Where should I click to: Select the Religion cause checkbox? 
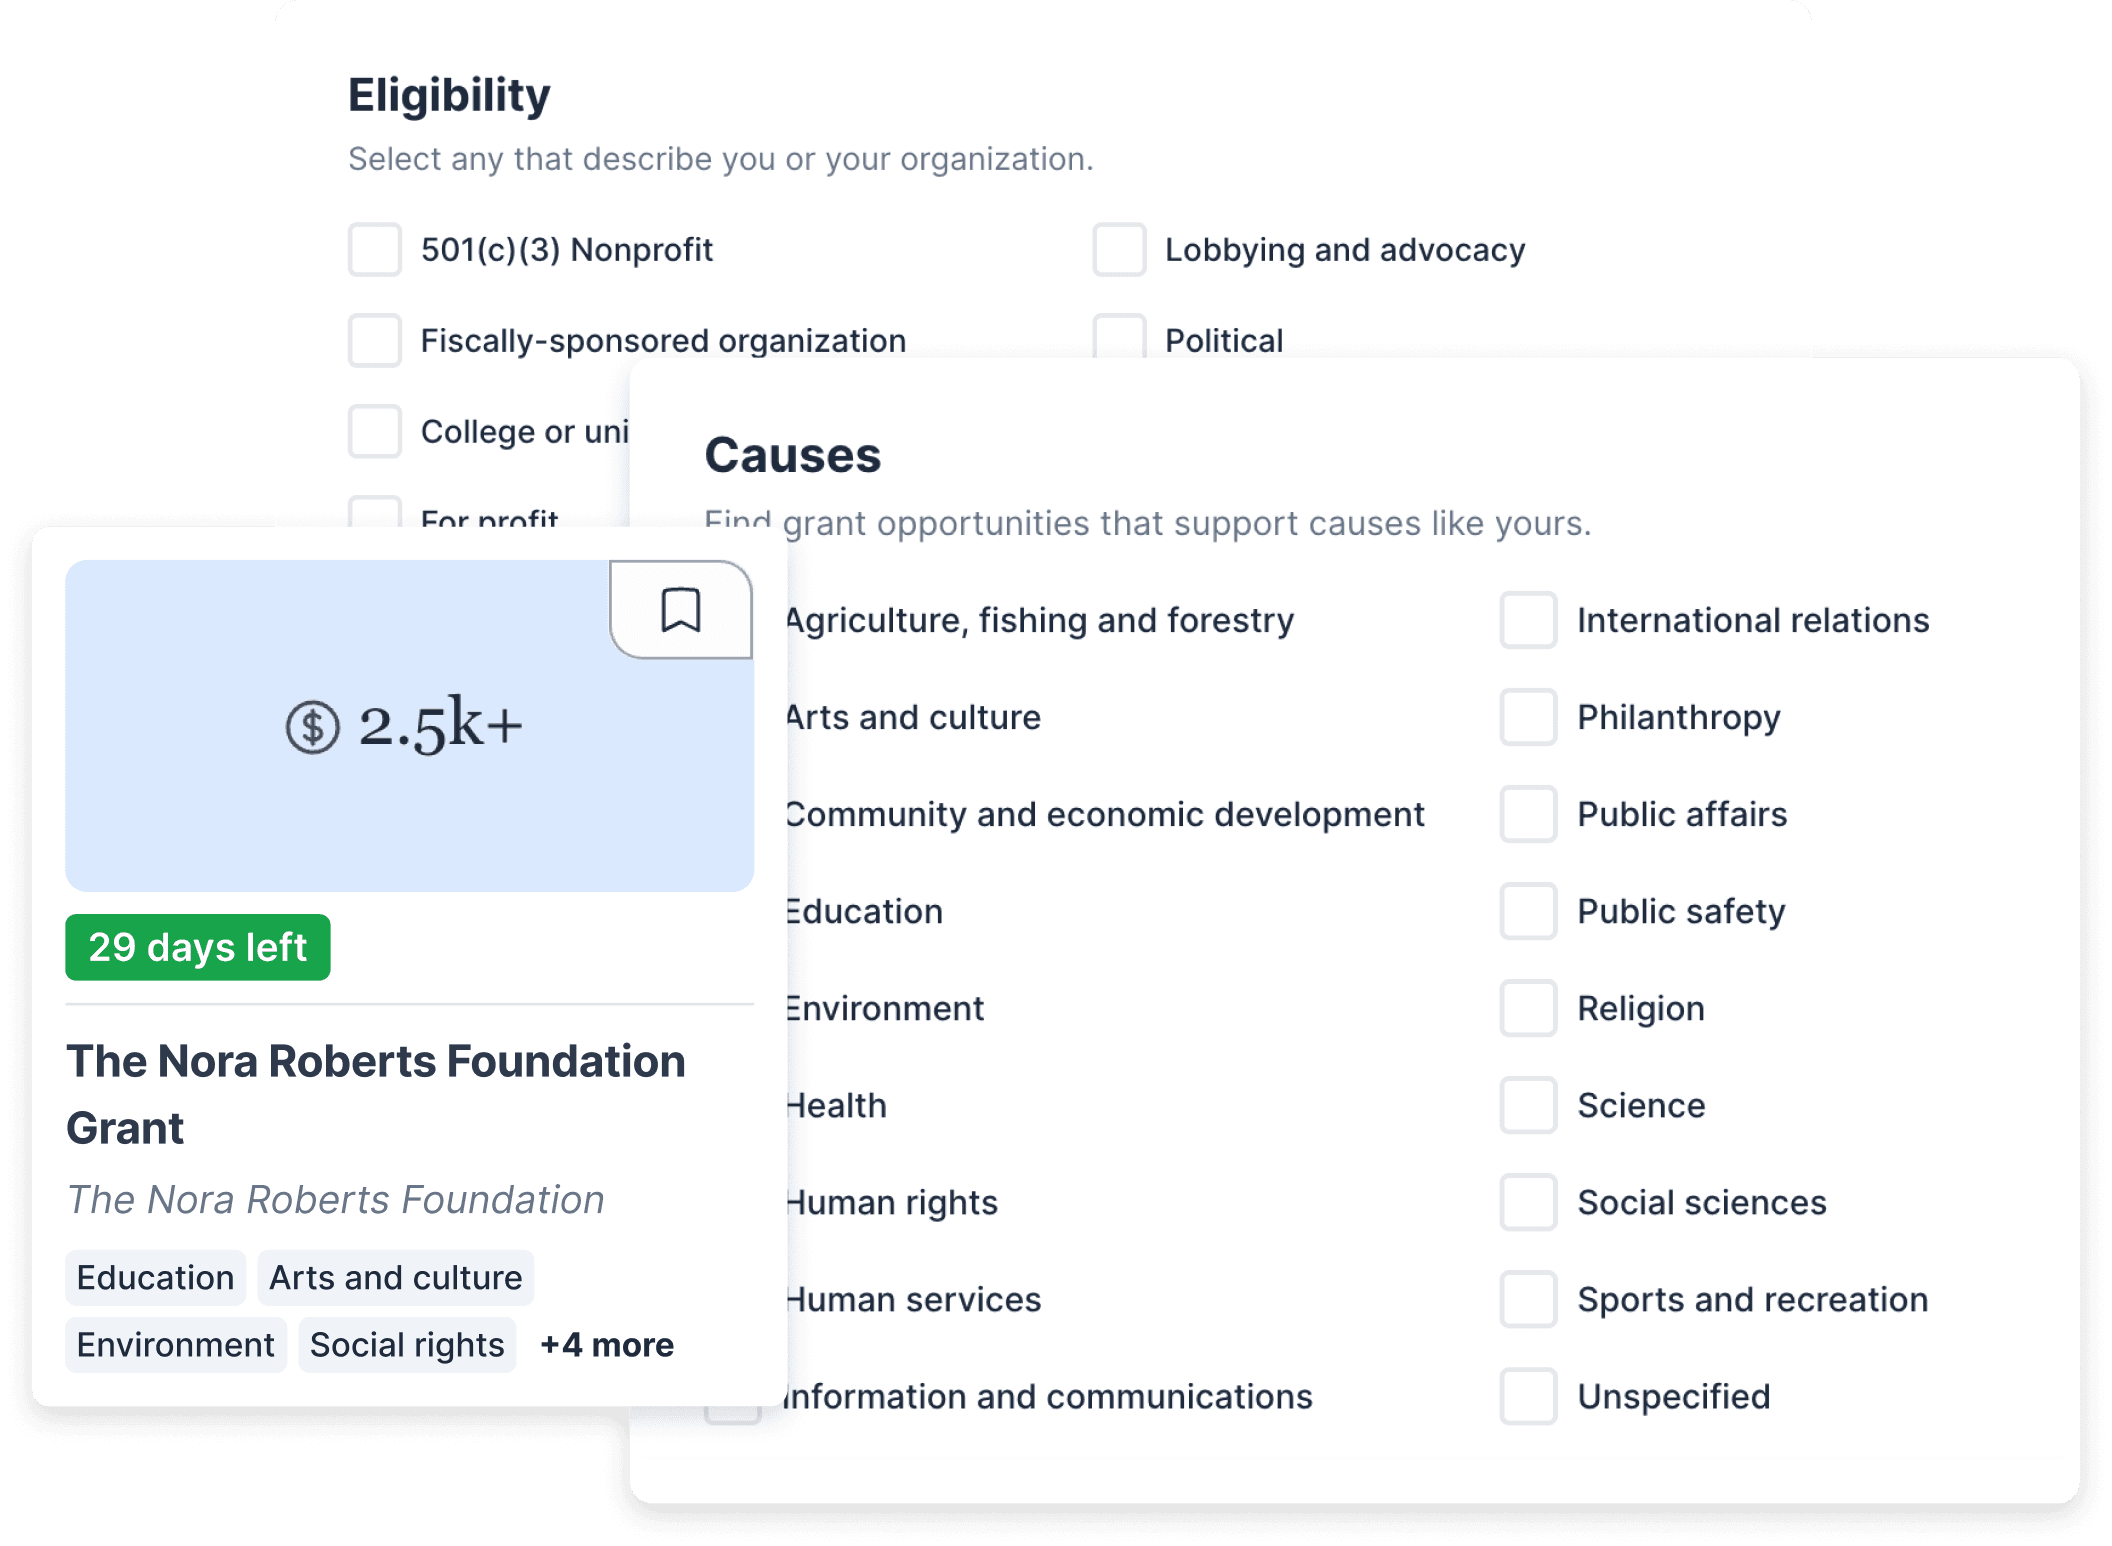coord(1527,1008)
